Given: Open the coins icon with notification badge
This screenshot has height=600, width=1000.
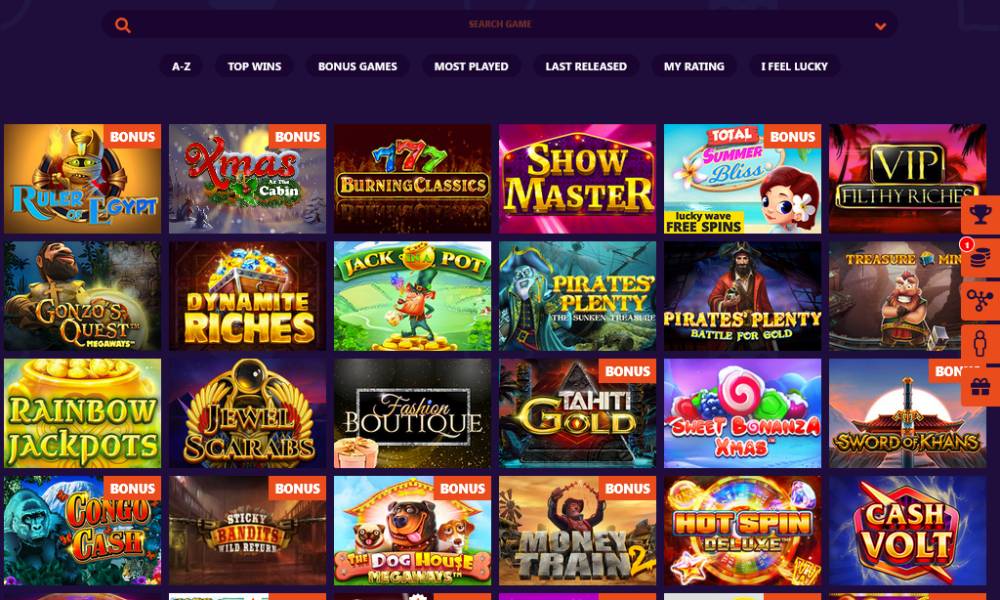Looking at the screenshot, I should [x=980, y=258].
